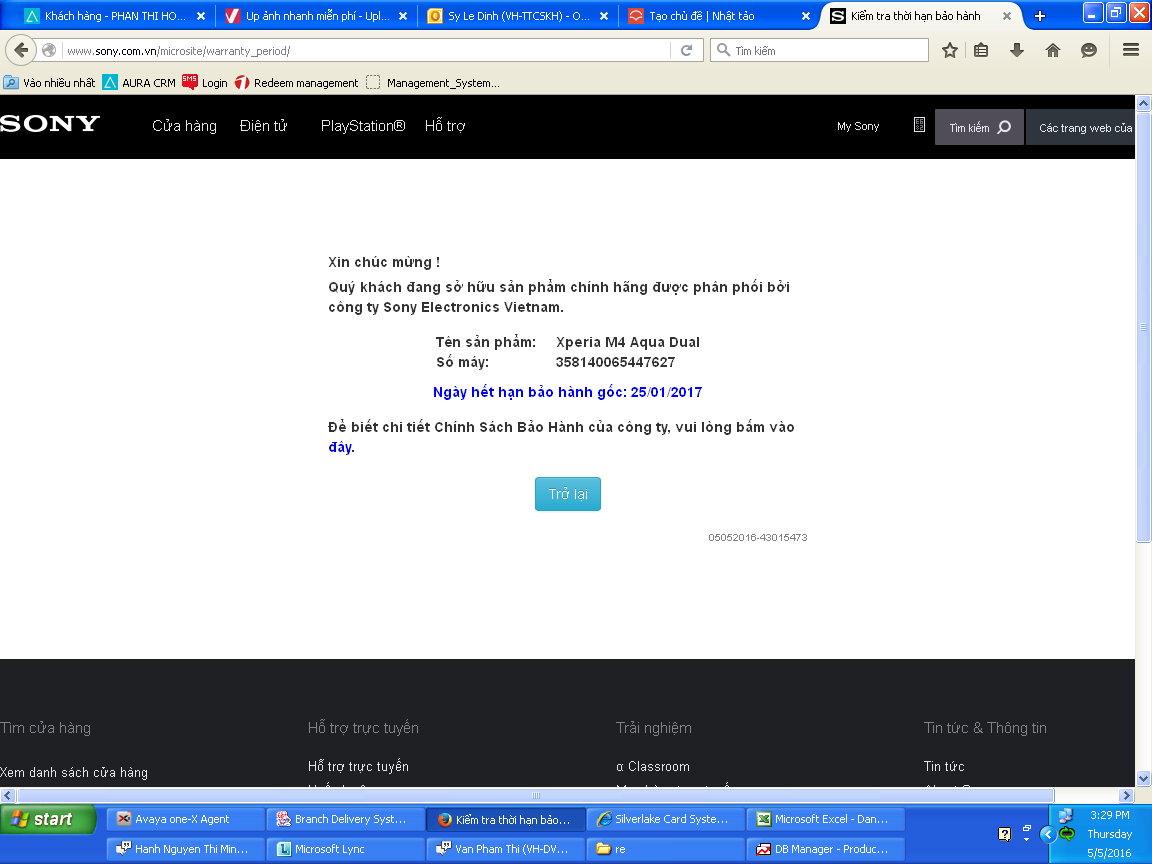Click product name Xperia M4 Aqua Dual

pos(627,342)
